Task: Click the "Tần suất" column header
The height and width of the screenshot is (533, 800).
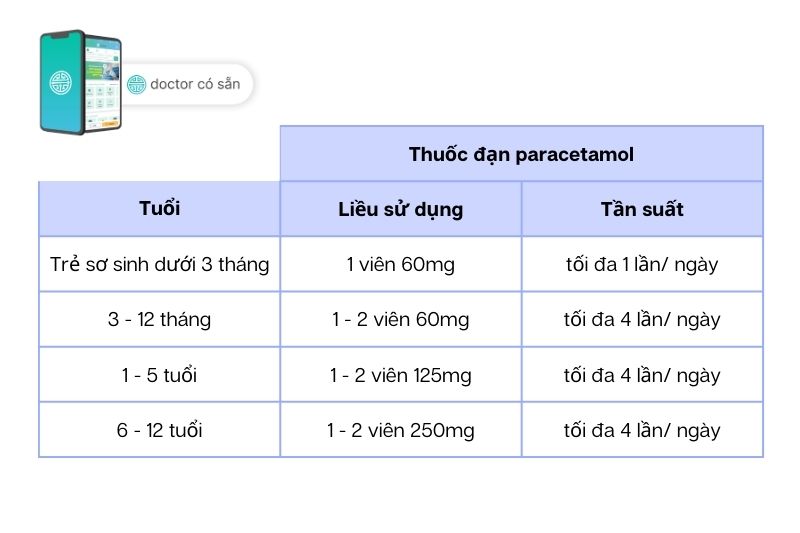Action: [642, 209]
